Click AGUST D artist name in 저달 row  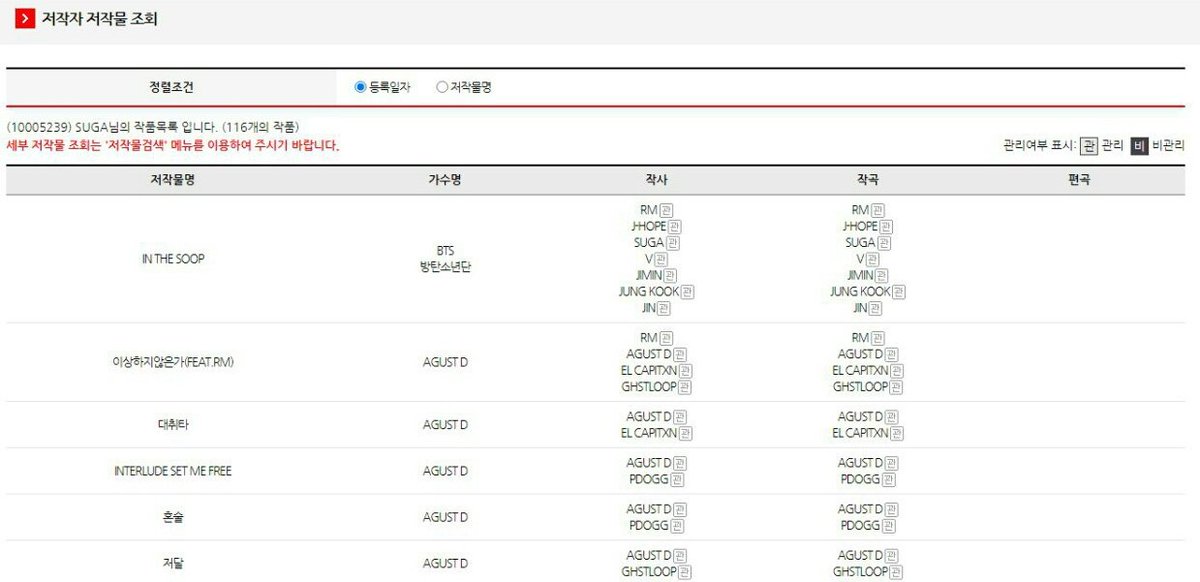coord(445,564)
